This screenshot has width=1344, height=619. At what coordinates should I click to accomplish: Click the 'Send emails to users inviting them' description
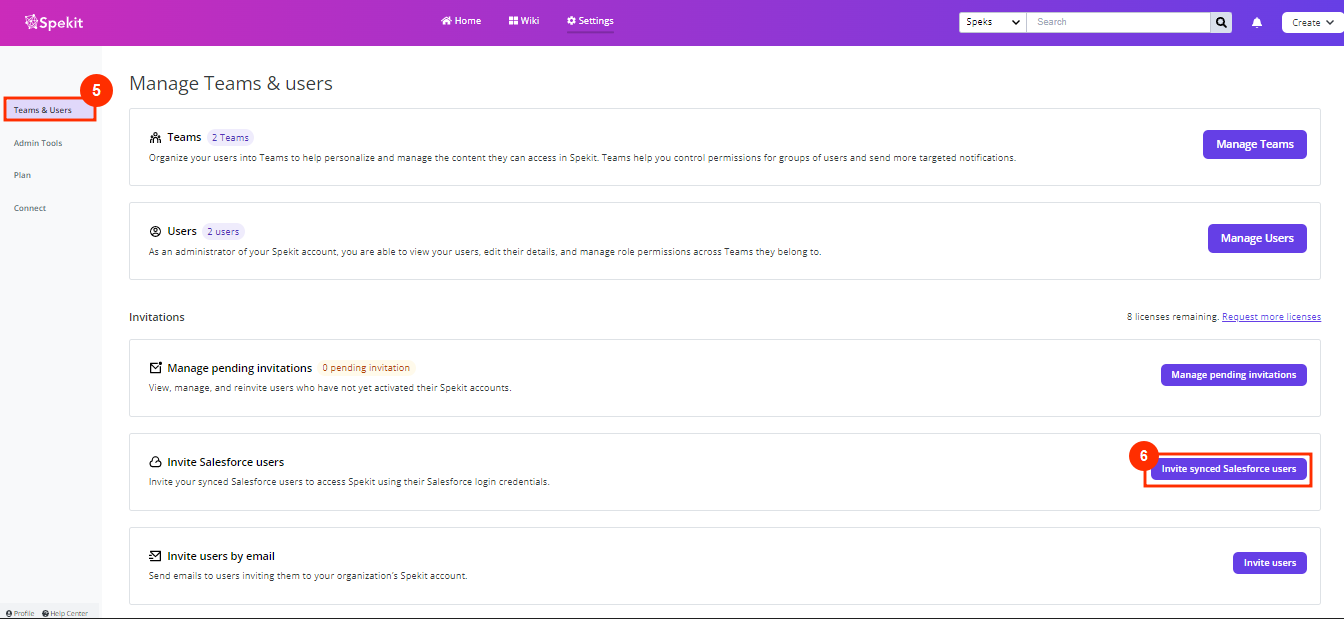click(308, 576)
